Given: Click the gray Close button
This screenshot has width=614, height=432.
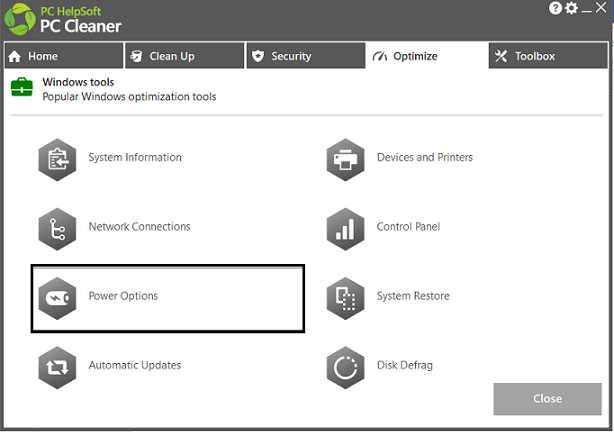Looking at the screenshot, I should pos(547,399).
